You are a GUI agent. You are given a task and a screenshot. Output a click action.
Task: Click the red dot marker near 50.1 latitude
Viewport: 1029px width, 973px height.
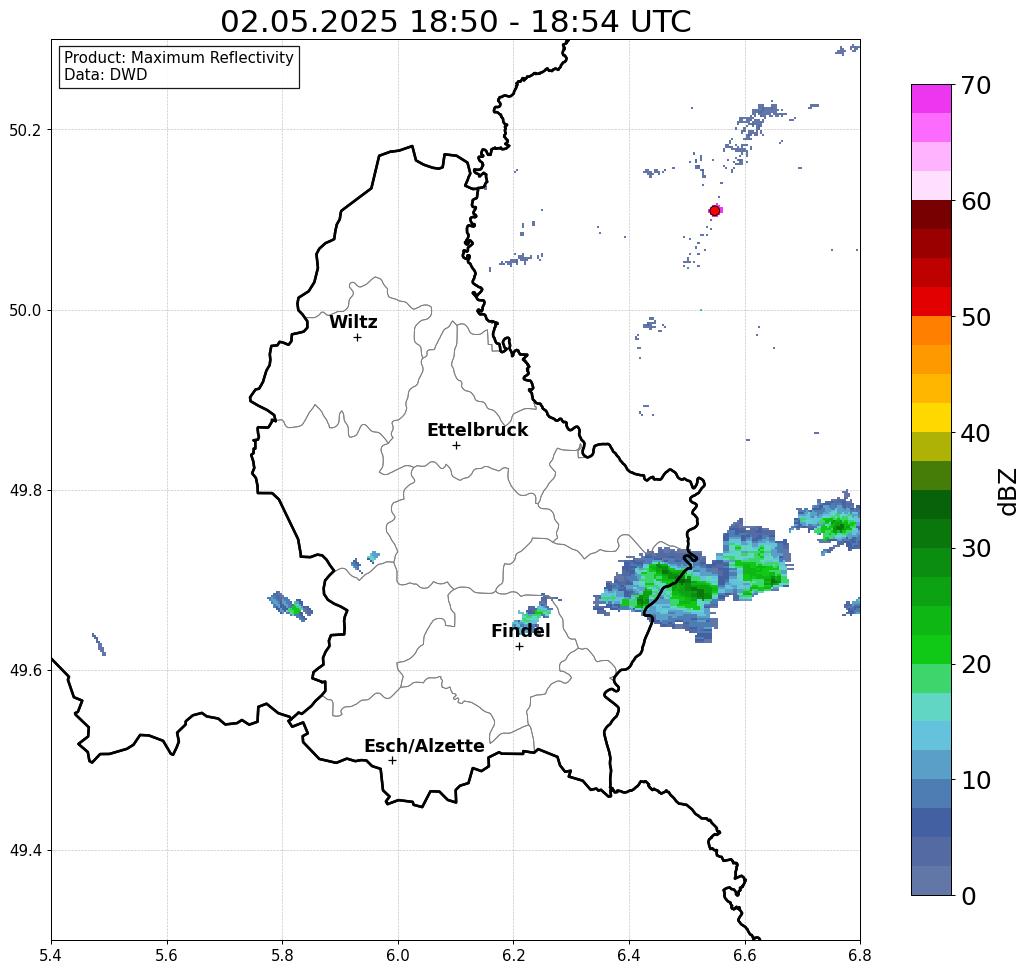tap(715, 211)
